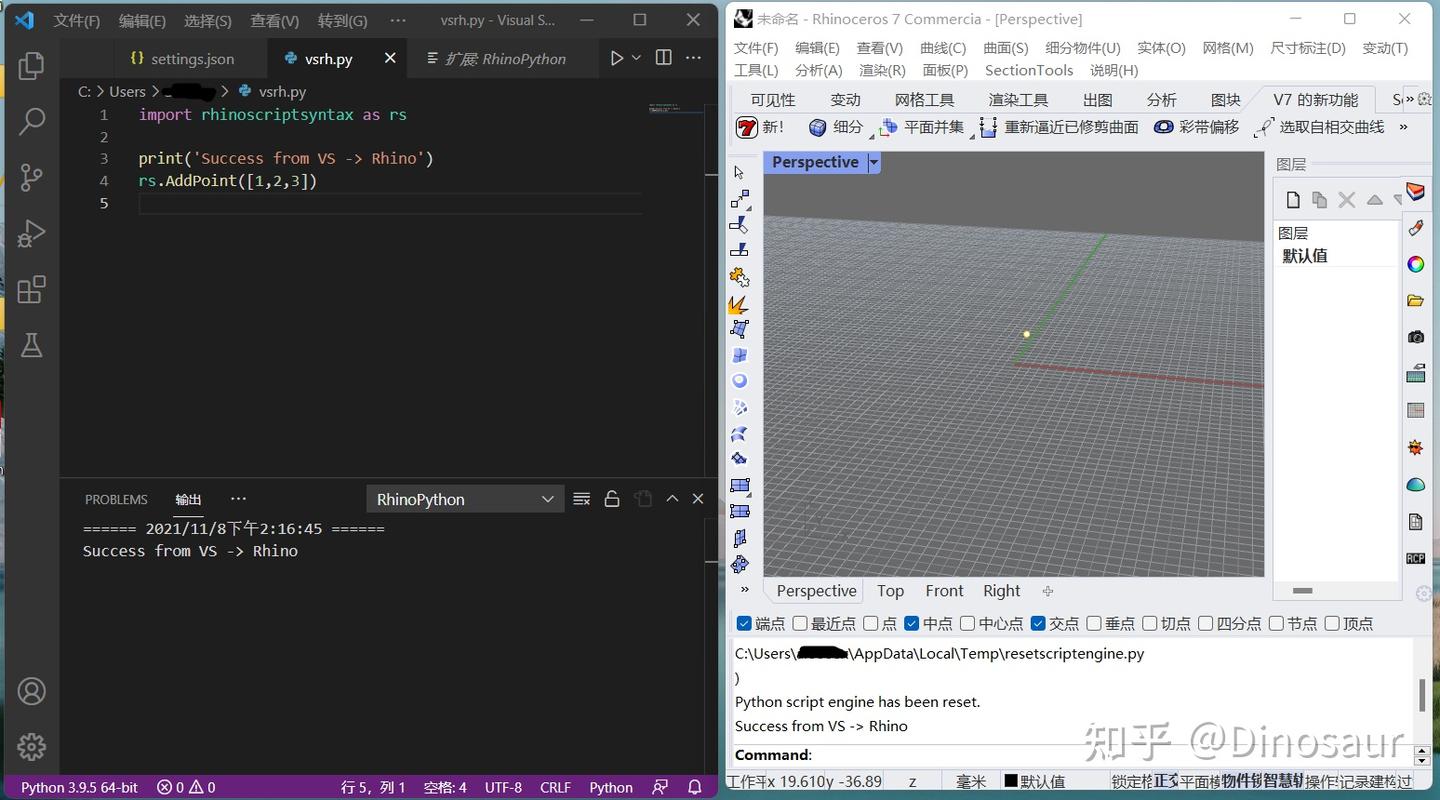The height and width of the screenshot is (800, 1440).
Task: Open the color wheel icon on right sidebar
Action: (x=1416, y=264)
